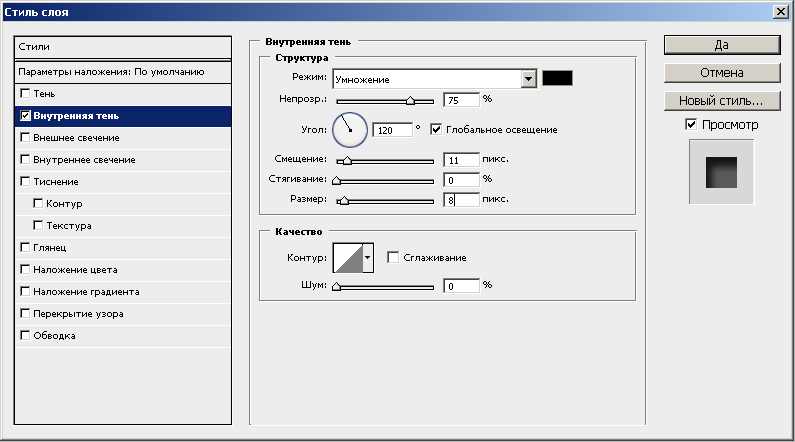Click the Размер size slider
Viewport: 795px width, 442px height.
click(385, 201)
